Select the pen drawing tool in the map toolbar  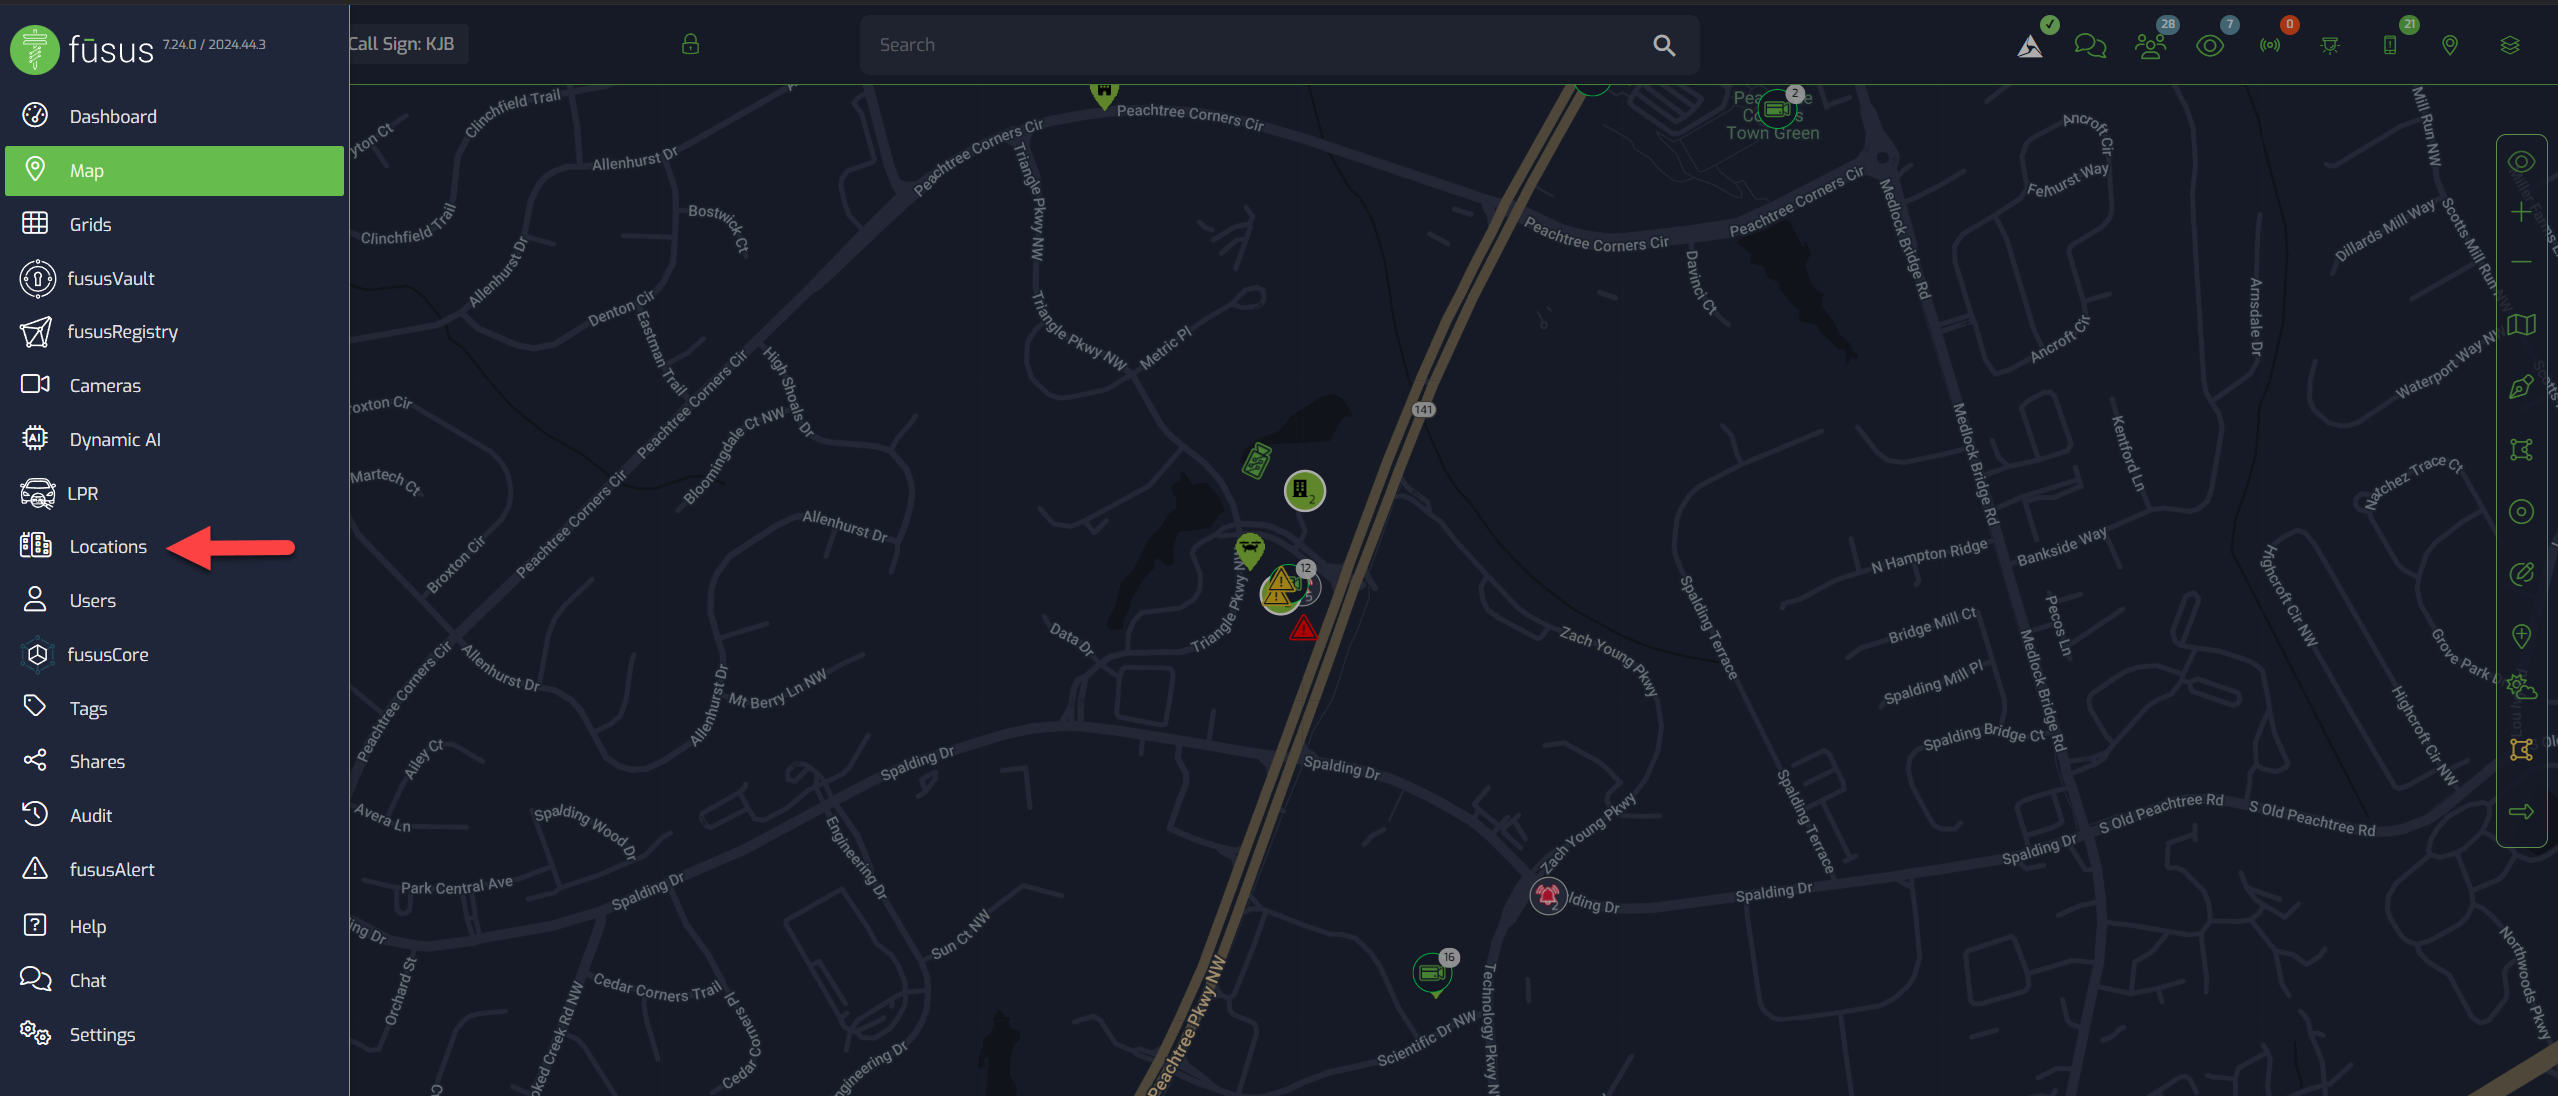point(2521,387)
